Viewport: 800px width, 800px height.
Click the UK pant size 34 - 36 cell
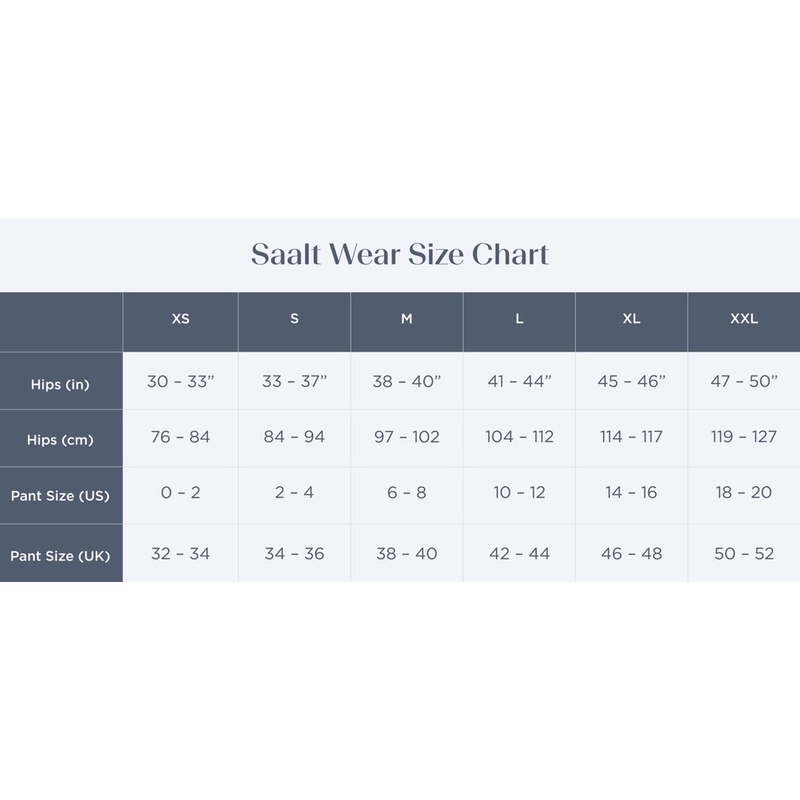(x=294, y=553)
